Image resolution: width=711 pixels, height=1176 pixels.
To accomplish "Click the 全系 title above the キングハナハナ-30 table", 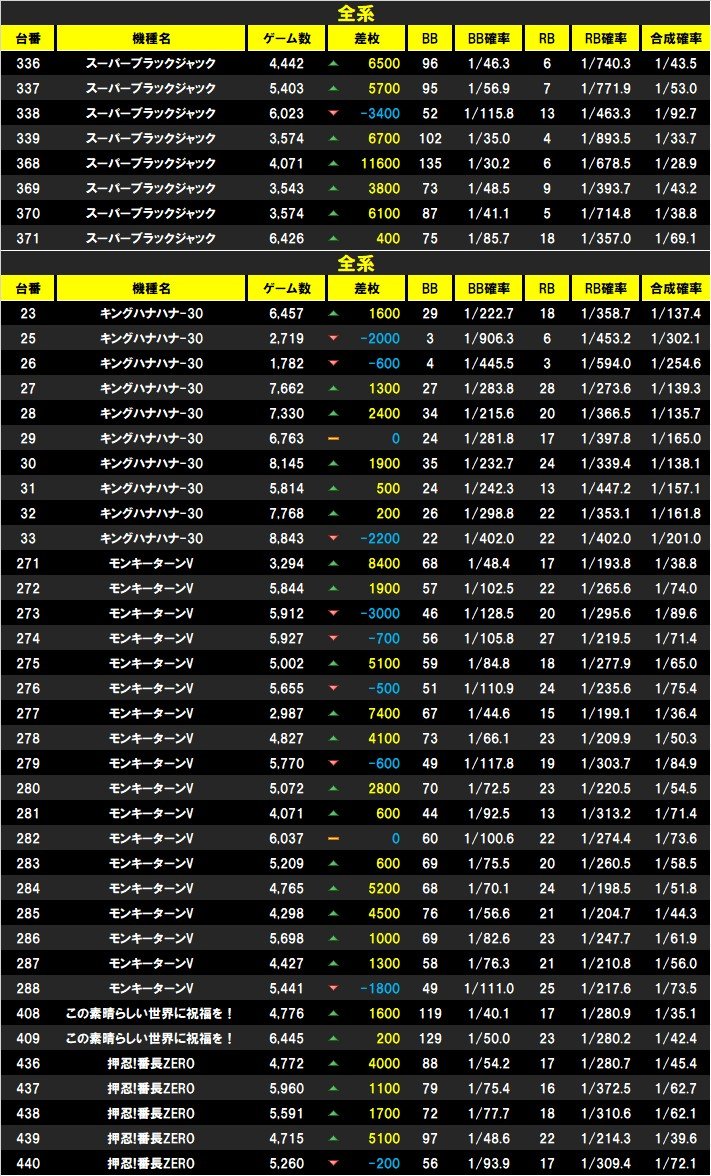I will point(356,263).
